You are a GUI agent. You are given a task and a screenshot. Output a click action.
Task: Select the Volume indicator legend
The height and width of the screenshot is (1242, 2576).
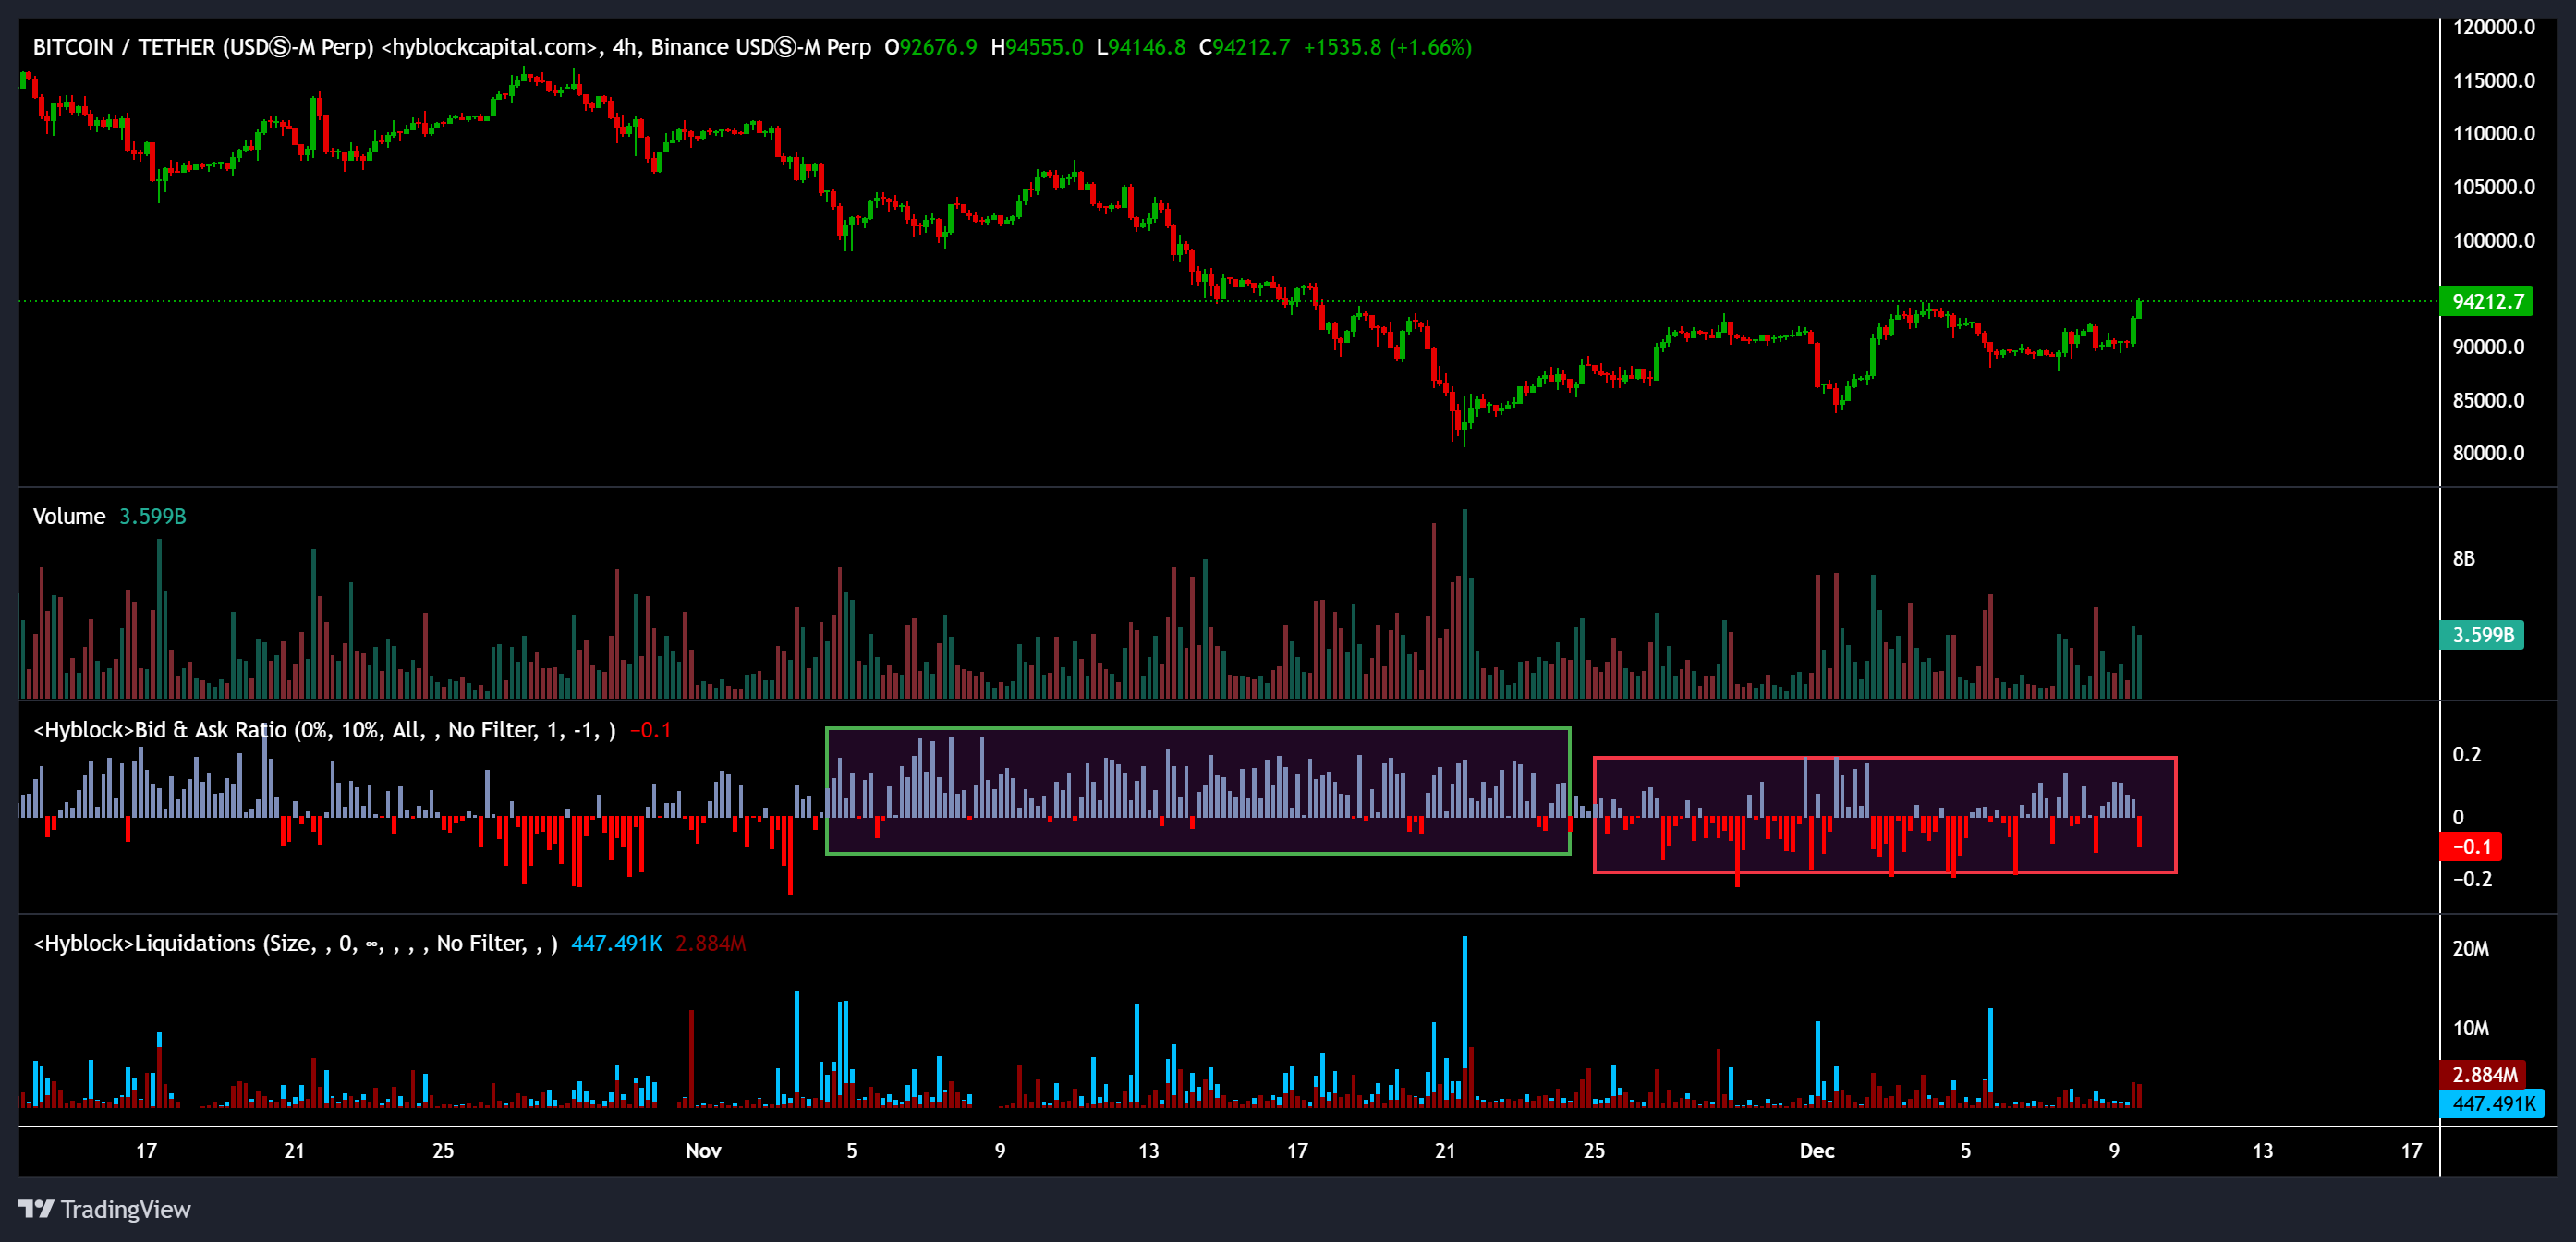68,516
